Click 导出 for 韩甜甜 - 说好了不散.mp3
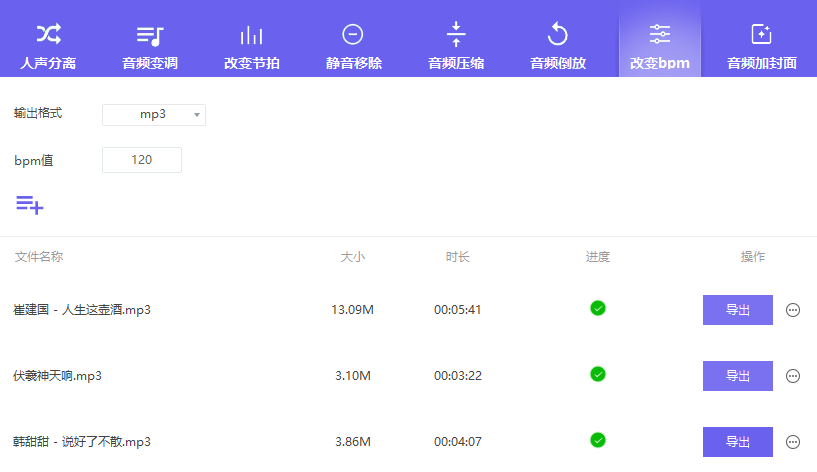The image size is (817, 472). (x=737, y=442)
